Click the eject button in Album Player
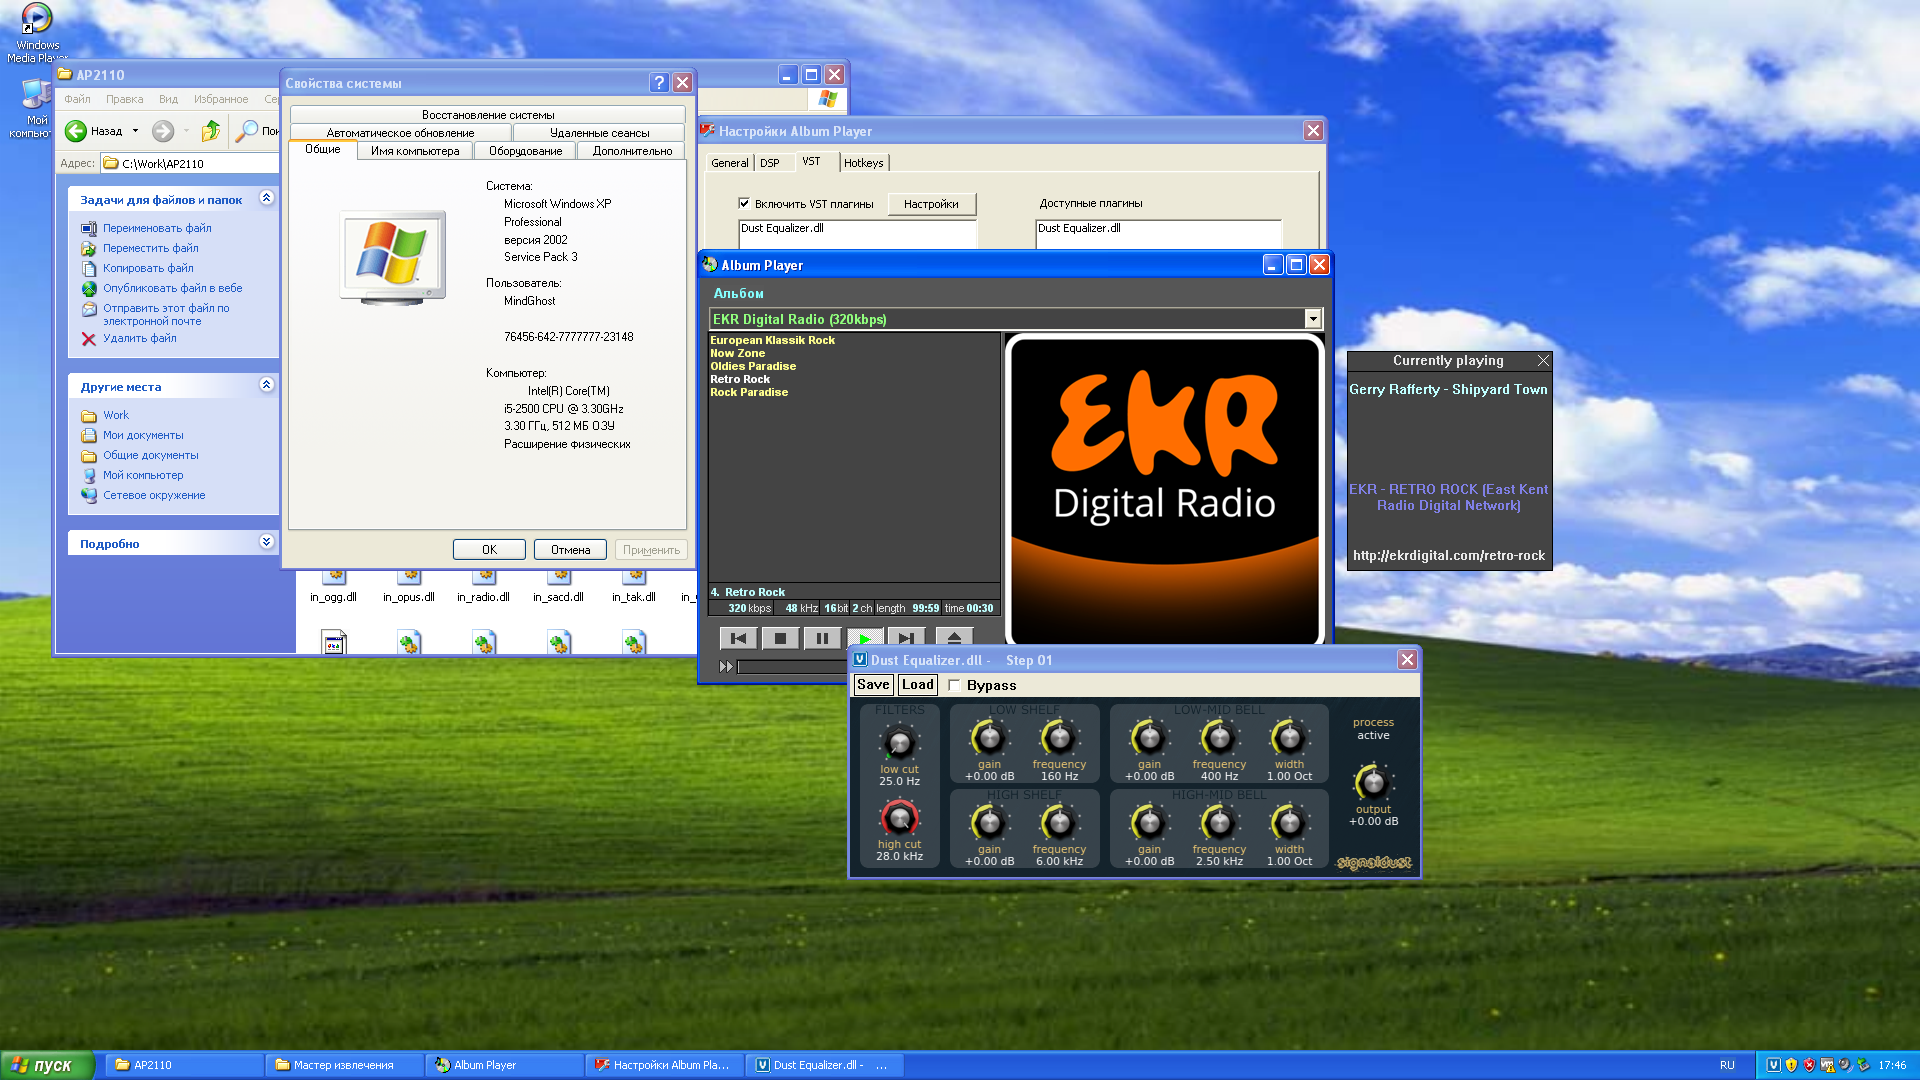Screen dimensions: 1920x1080 (954, 637)
